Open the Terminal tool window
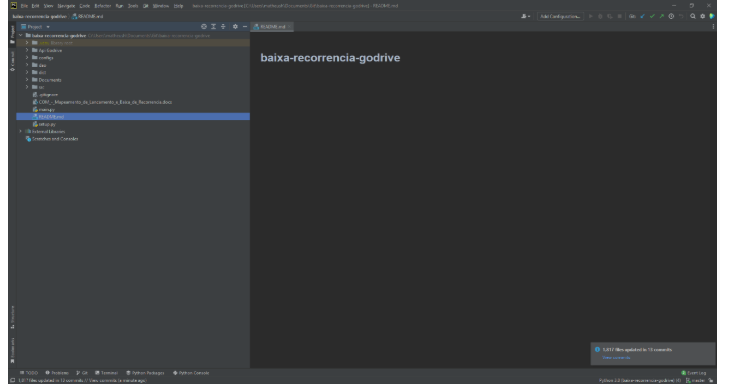This screenshot has height=390, width=730. pyautogui.click(x=107, y=373)
